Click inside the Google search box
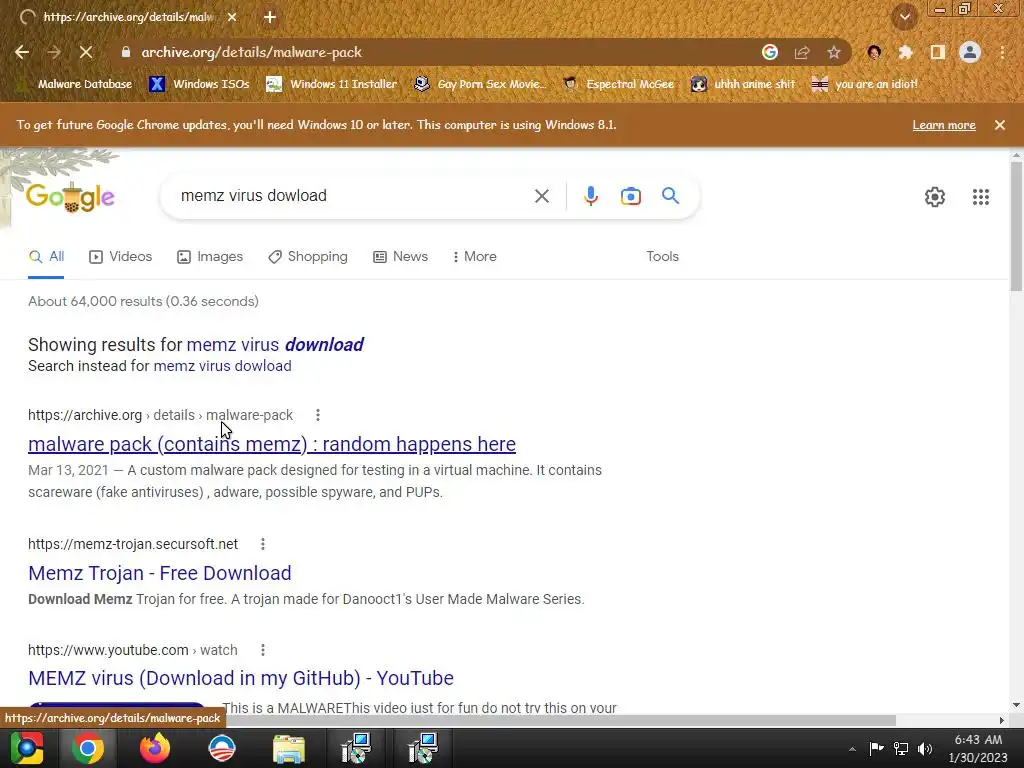The height and width of the screenshot is (768, 1024). (353, 196)
